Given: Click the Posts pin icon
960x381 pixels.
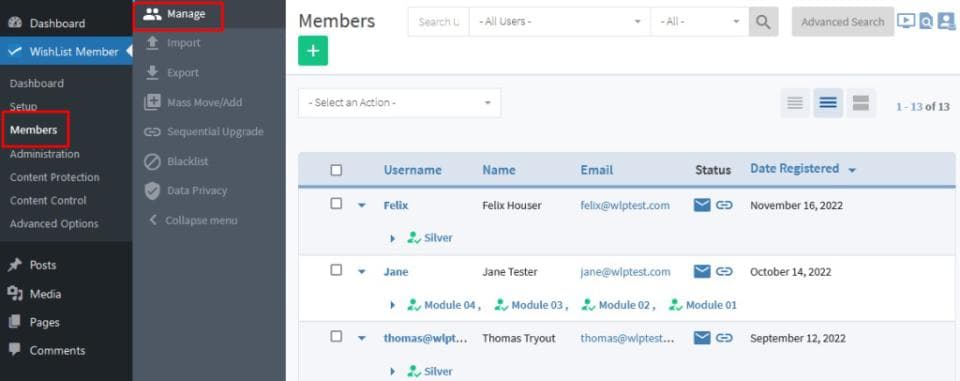Looking at the screenshot, I should 15,265.
